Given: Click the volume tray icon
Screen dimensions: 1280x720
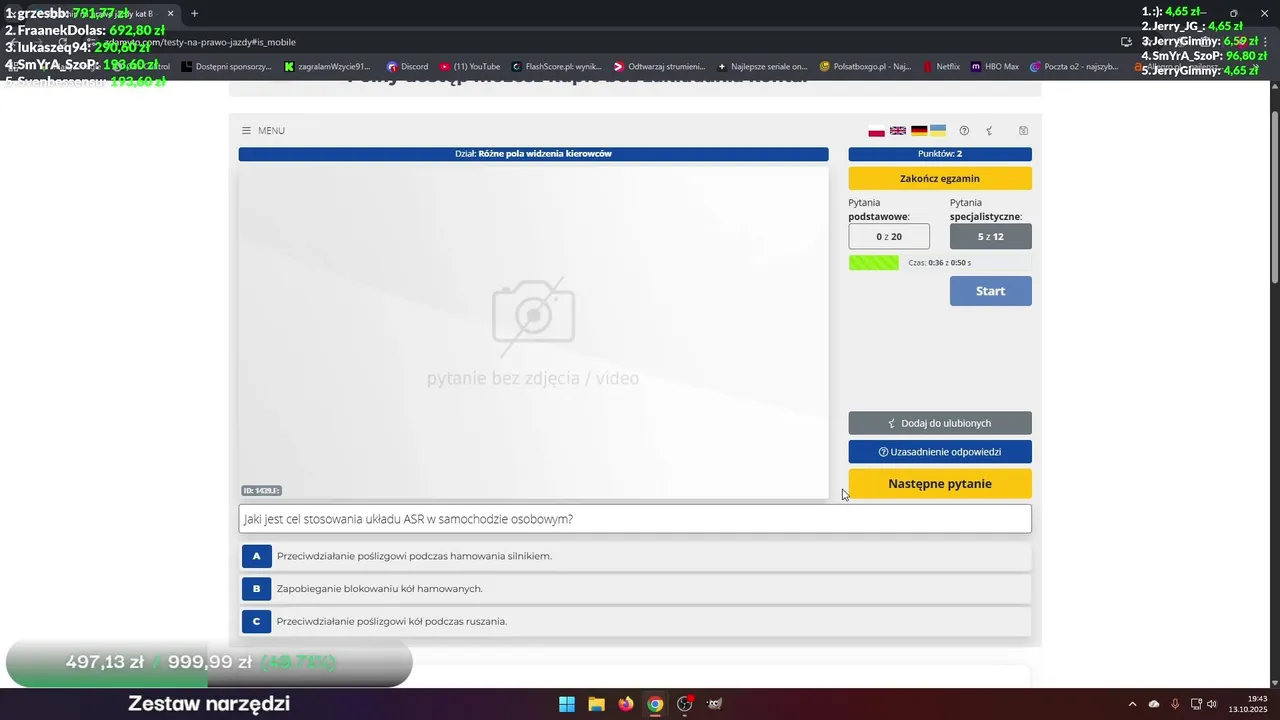Looking at the screenshot, I should point(1212,704).
